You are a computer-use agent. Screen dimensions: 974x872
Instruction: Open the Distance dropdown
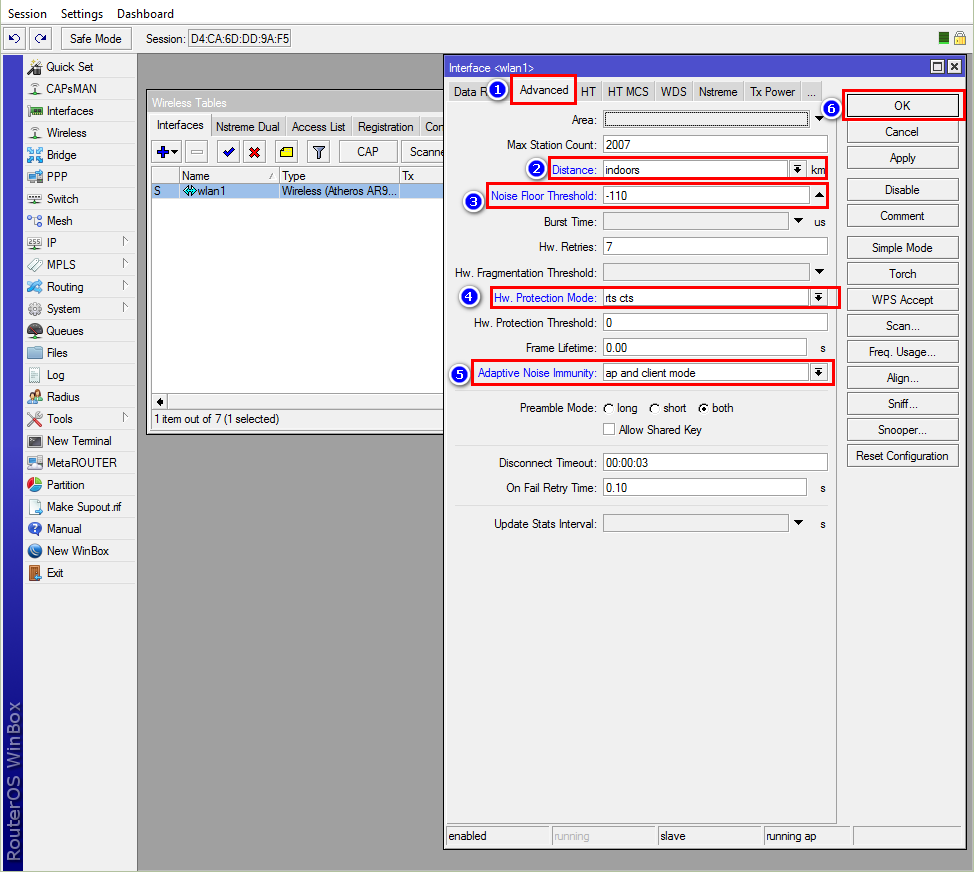click(797, 170)
